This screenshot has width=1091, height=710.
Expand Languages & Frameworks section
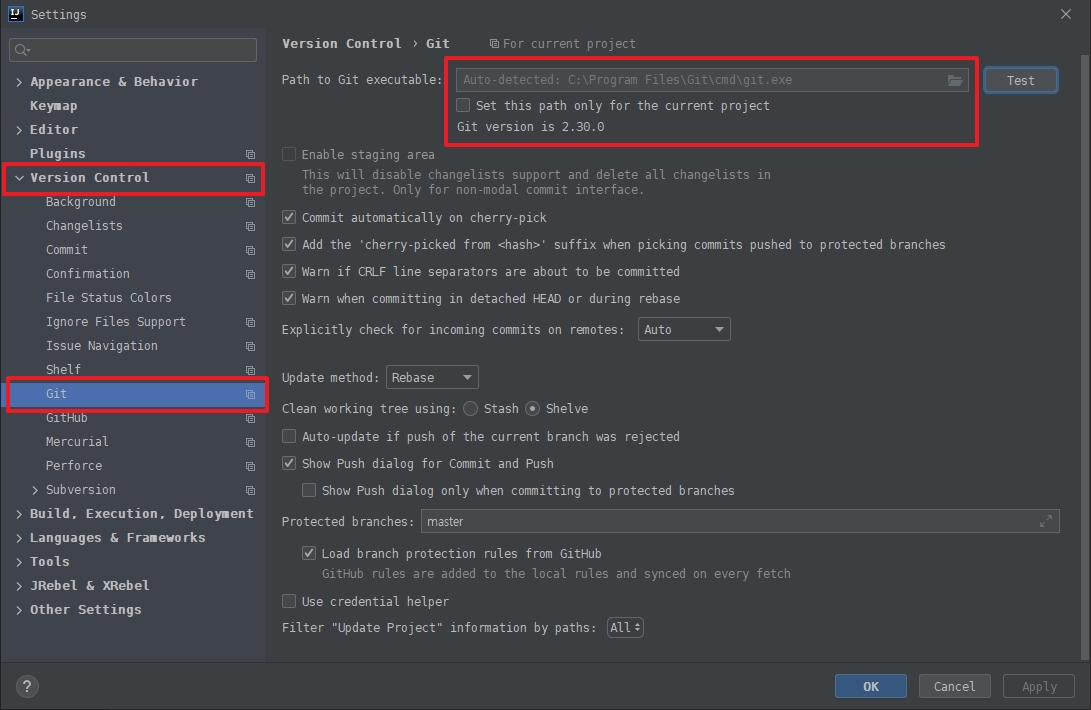tap(19, 538)
